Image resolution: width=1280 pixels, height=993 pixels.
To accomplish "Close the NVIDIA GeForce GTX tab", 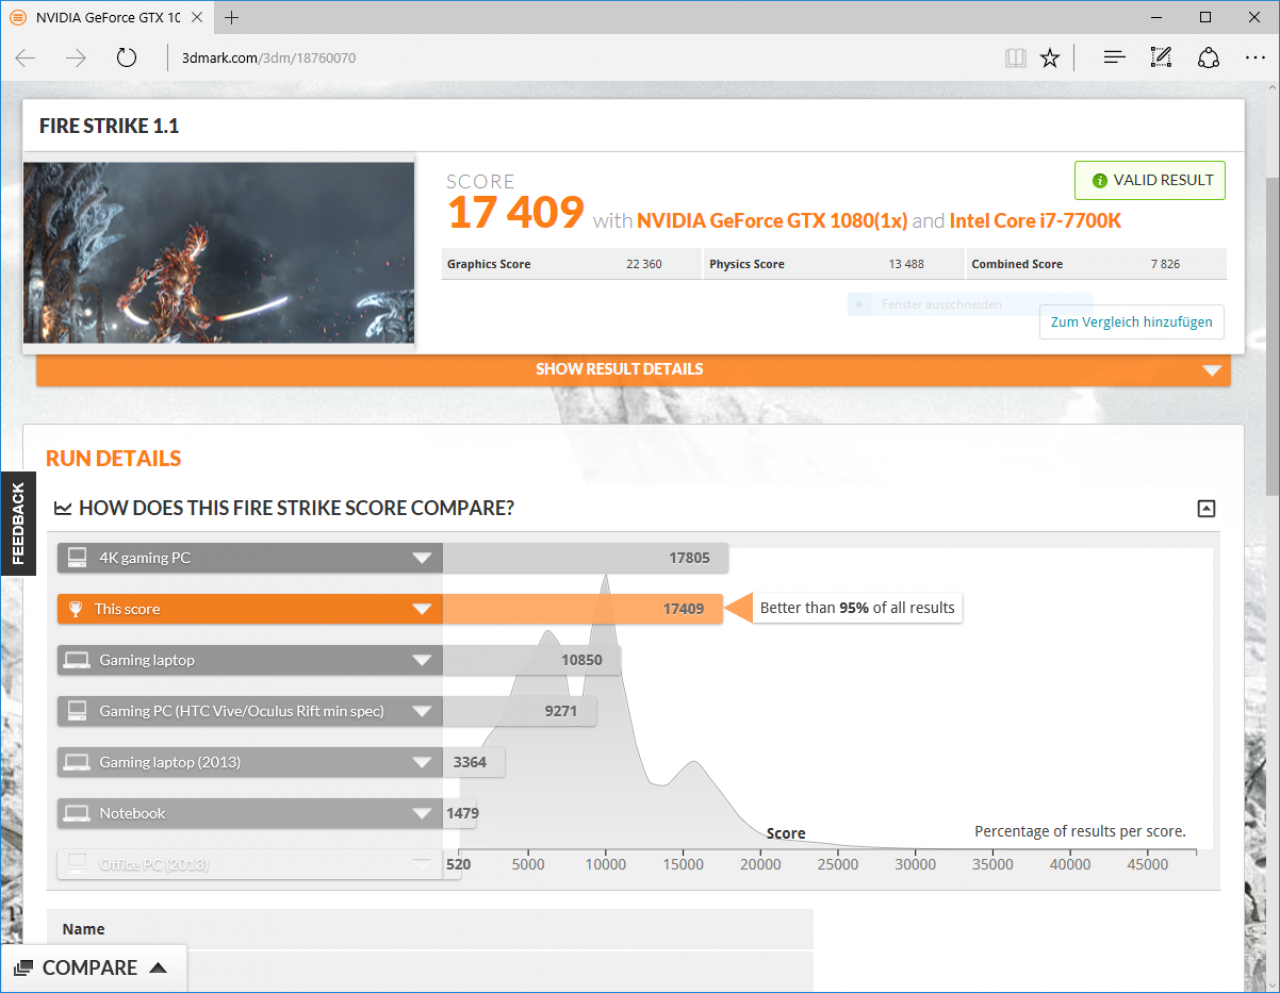I will 197,17.
